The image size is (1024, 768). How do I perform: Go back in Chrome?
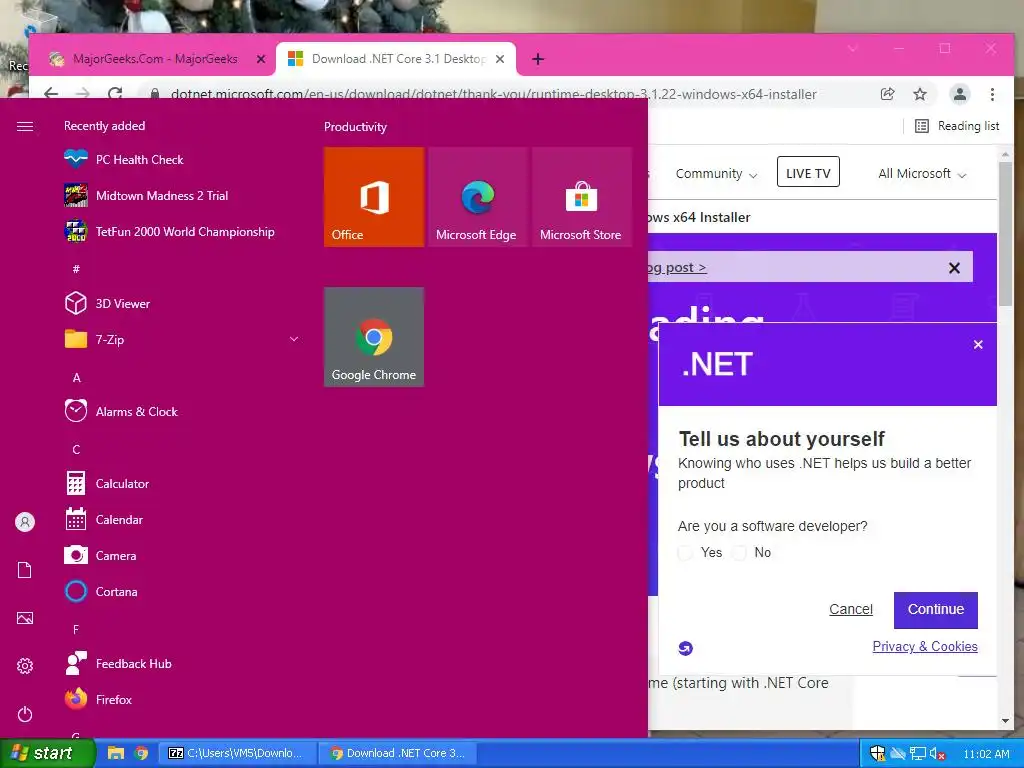pyautogui.click(x=51, y=93)
